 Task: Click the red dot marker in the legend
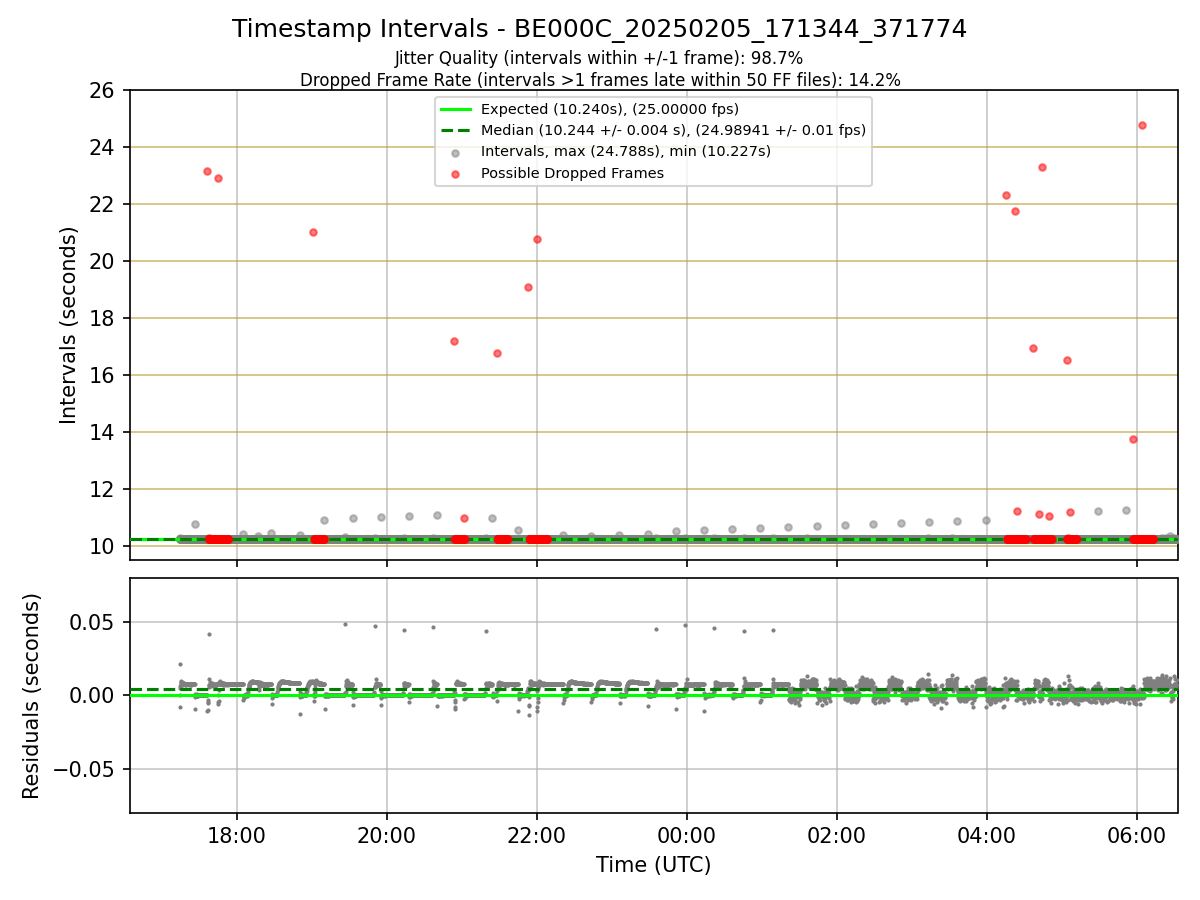(x=455, y=174)
